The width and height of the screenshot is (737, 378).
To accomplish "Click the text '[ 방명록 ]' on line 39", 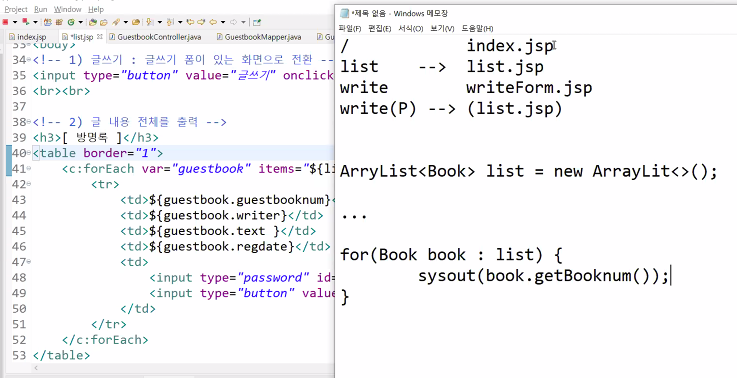I will coord(92,138).
